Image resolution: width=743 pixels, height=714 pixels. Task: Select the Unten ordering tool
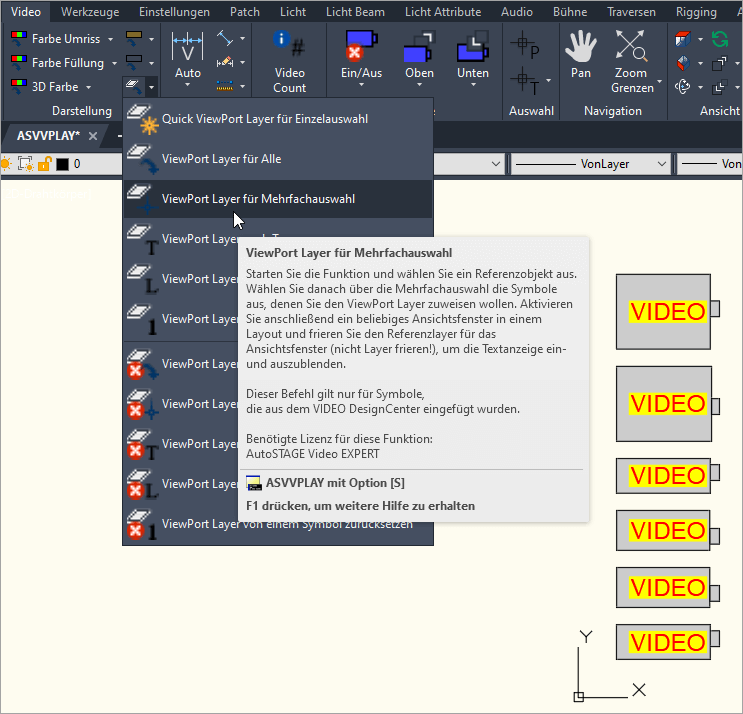click(472, 47)
